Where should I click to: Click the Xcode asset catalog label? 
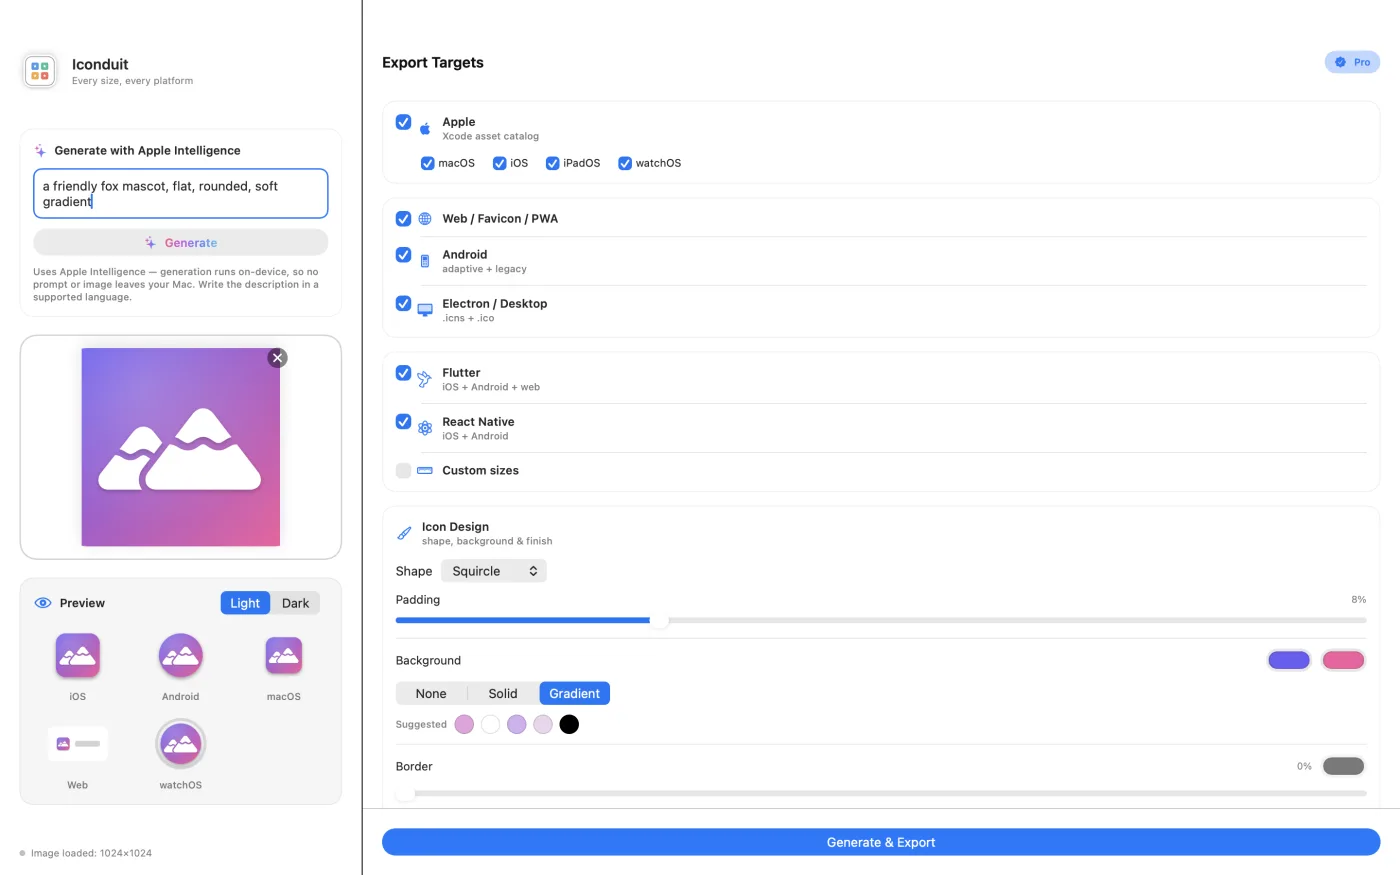pos(490,136)
